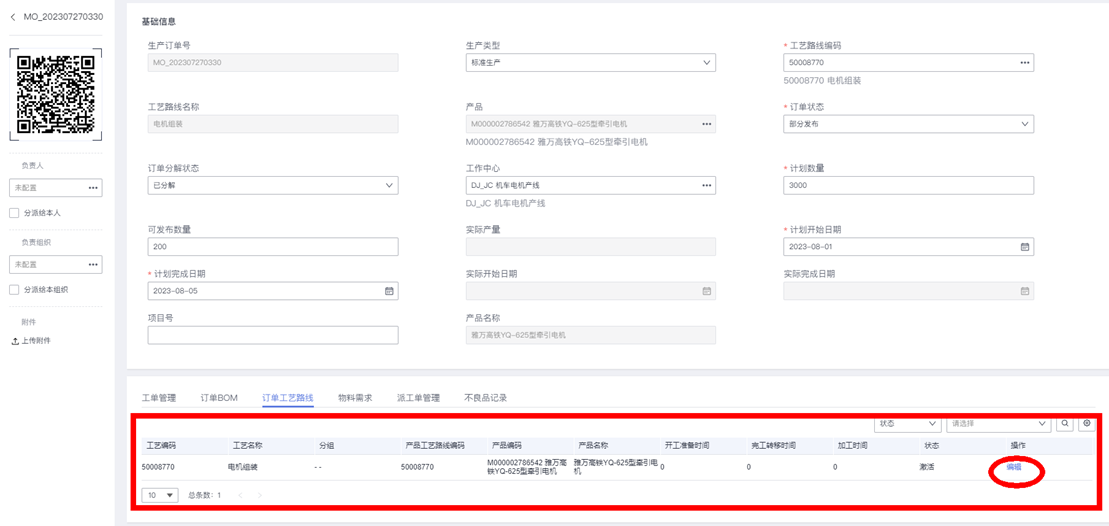Click the 加工时间 column header

(x=852, y=446)
